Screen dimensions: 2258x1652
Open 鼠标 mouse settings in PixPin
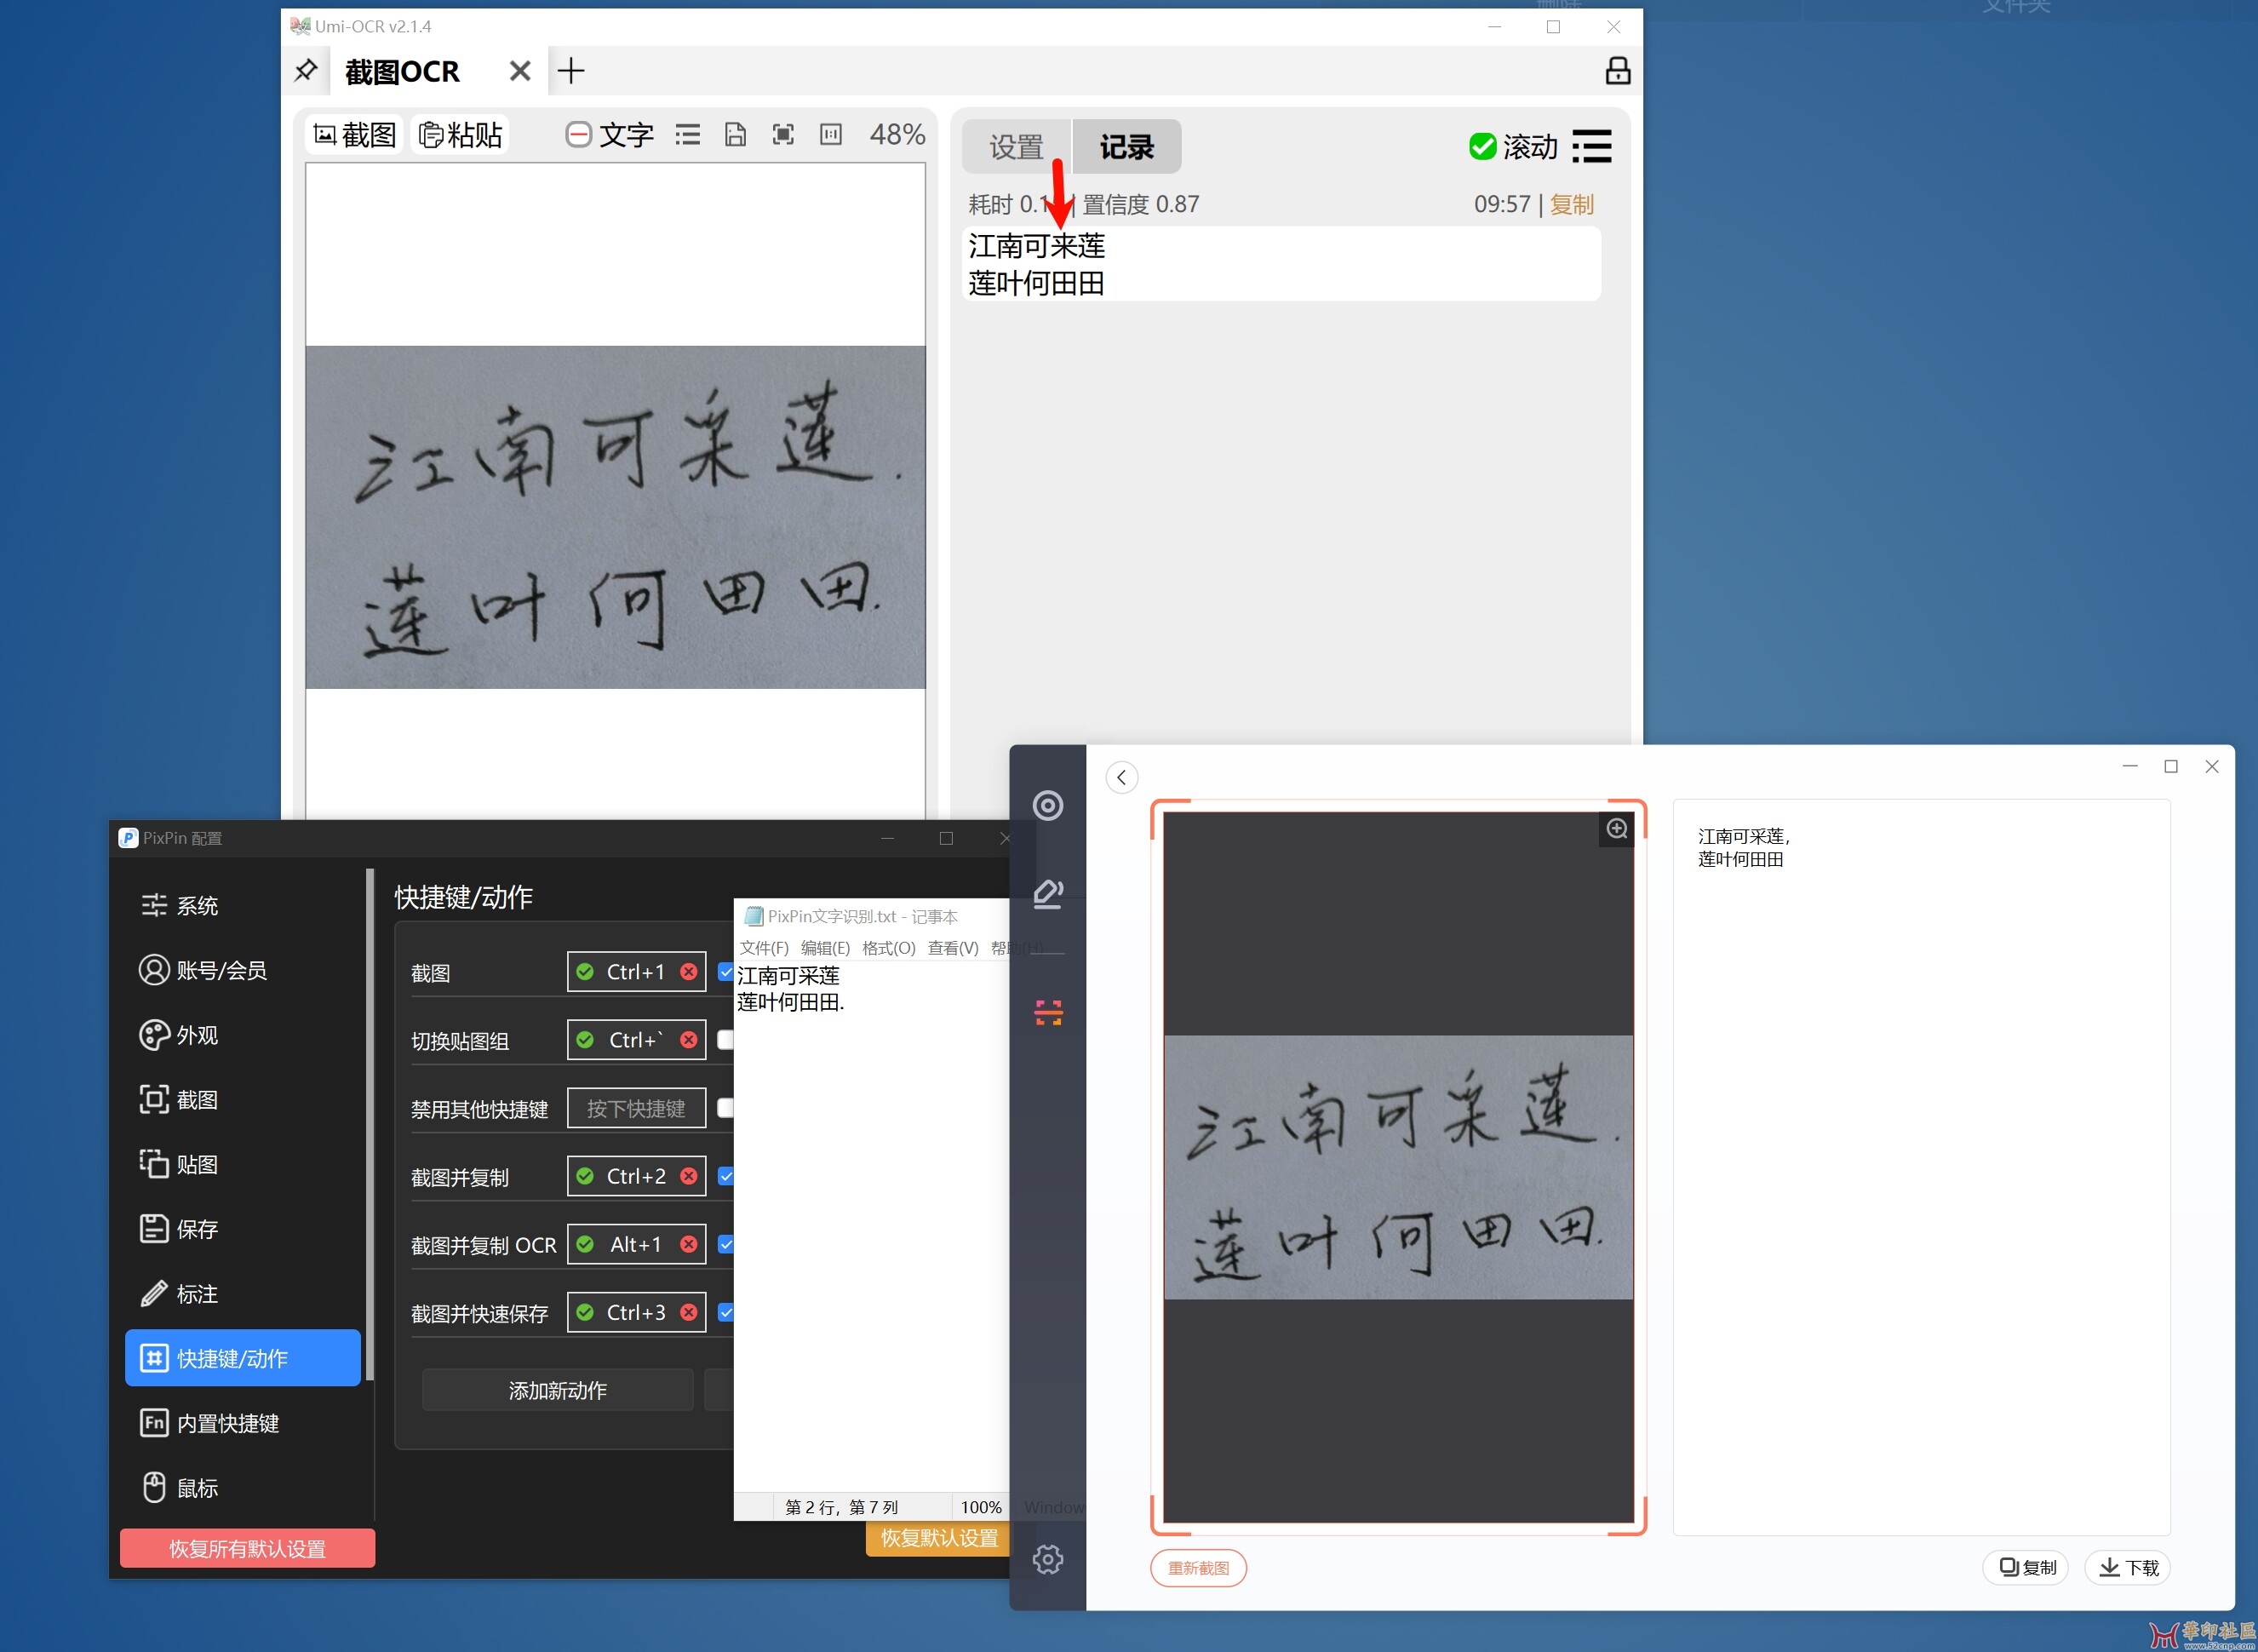pos(243,1488)
